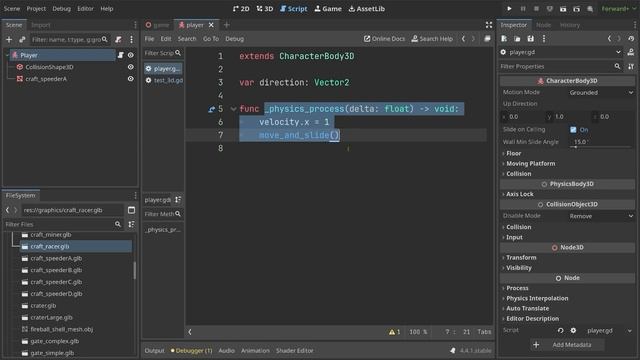Jump to _physics_pr... method in list
Viewport: 640px width, 360px height.
point(163,230)
